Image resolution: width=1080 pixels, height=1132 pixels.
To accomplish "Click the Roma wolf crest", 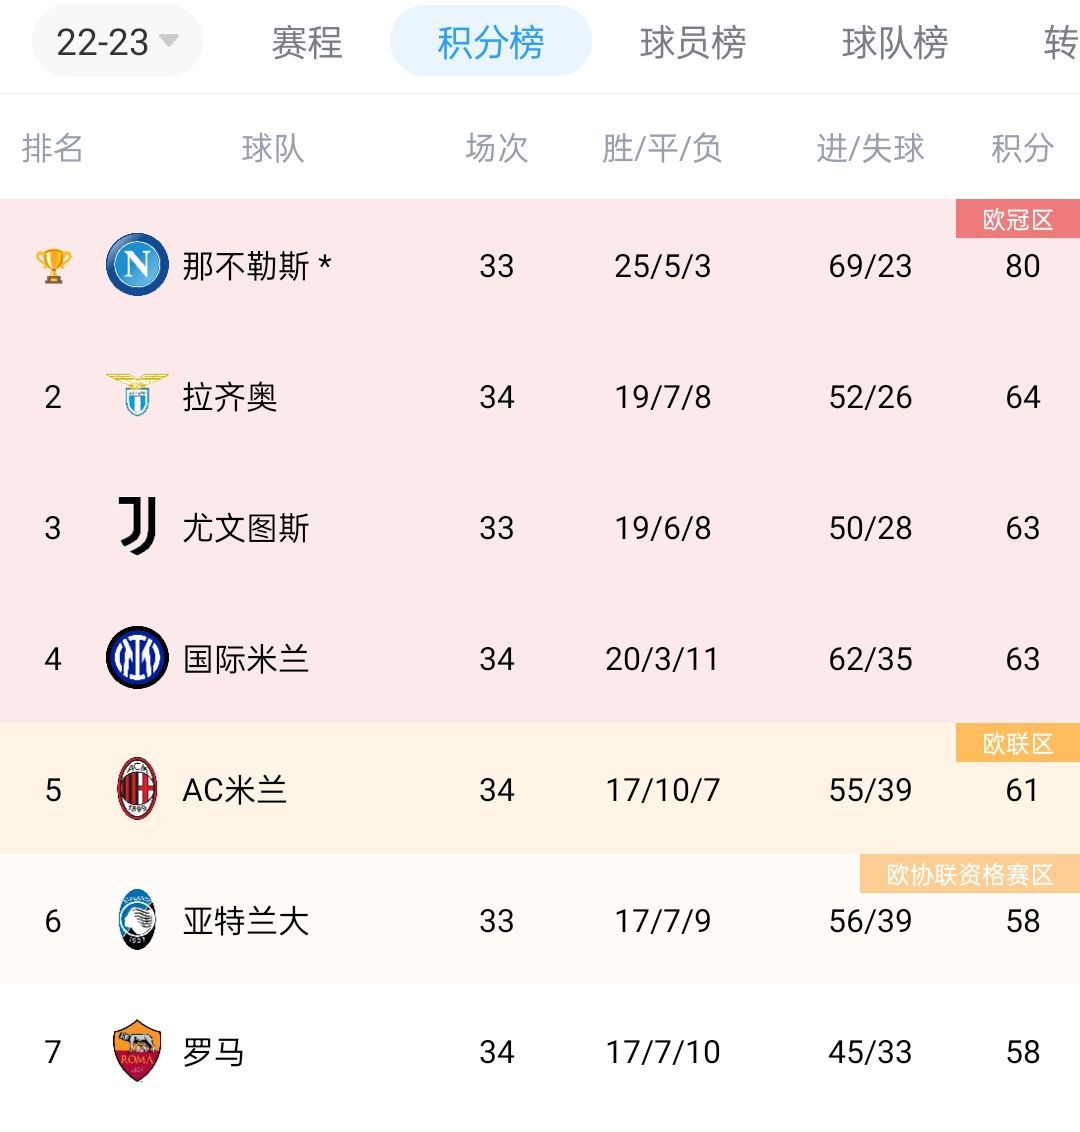I will [x=137, y=1050].
